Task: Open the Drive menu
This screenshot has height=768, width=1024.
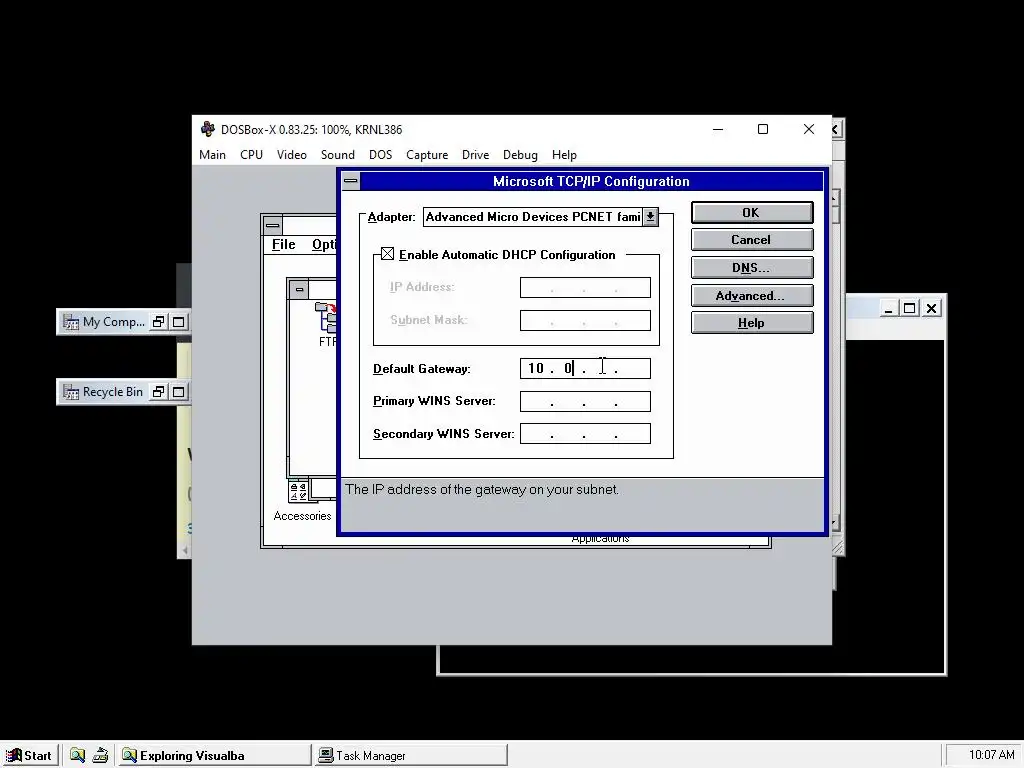Action: (475, 155)
